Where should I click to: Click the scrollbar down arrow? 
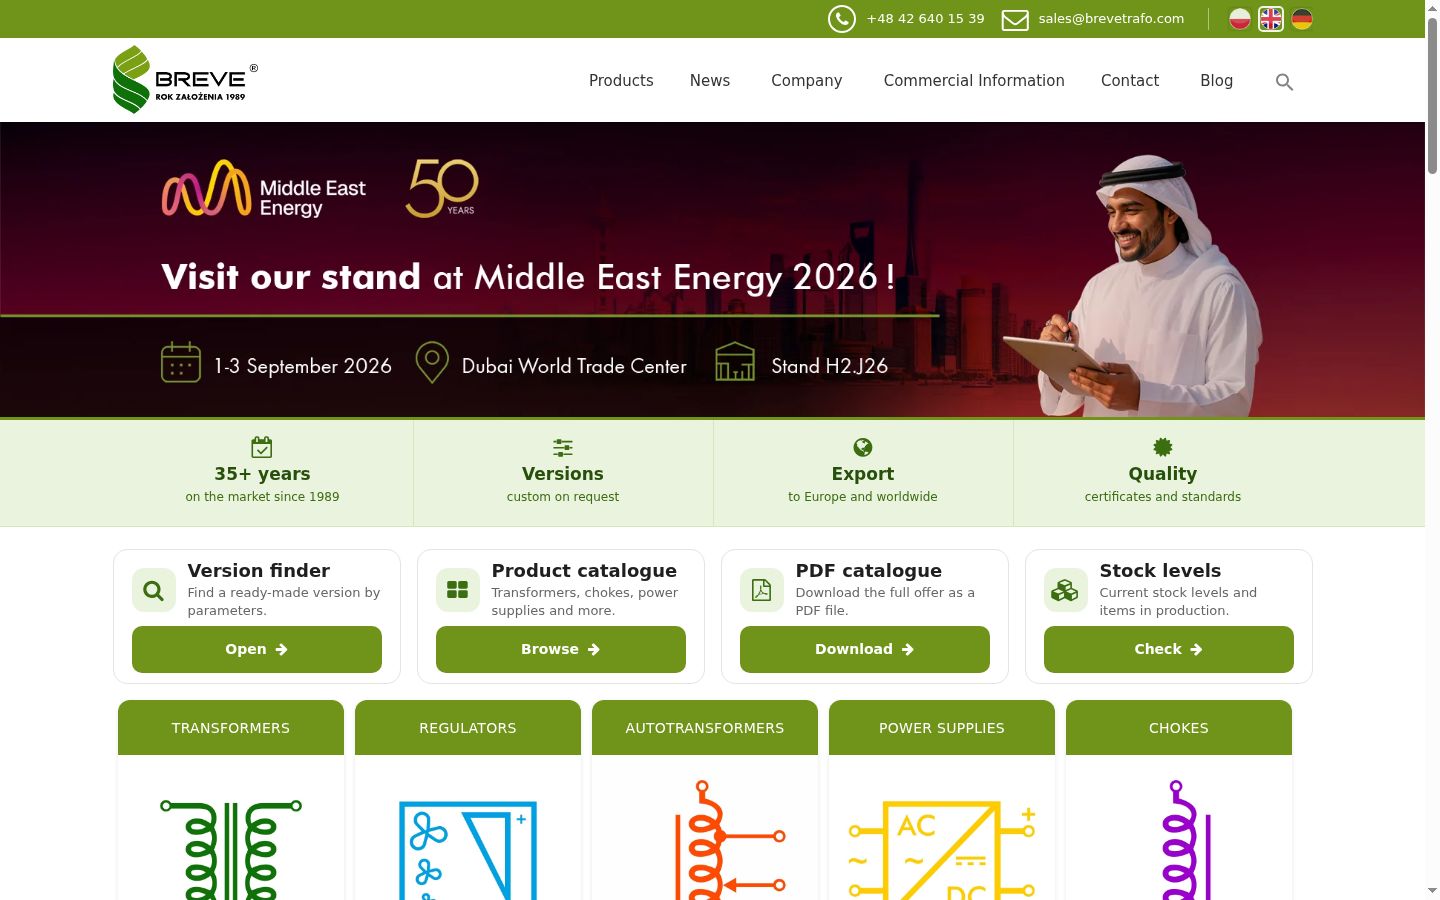pos(1432,890)
